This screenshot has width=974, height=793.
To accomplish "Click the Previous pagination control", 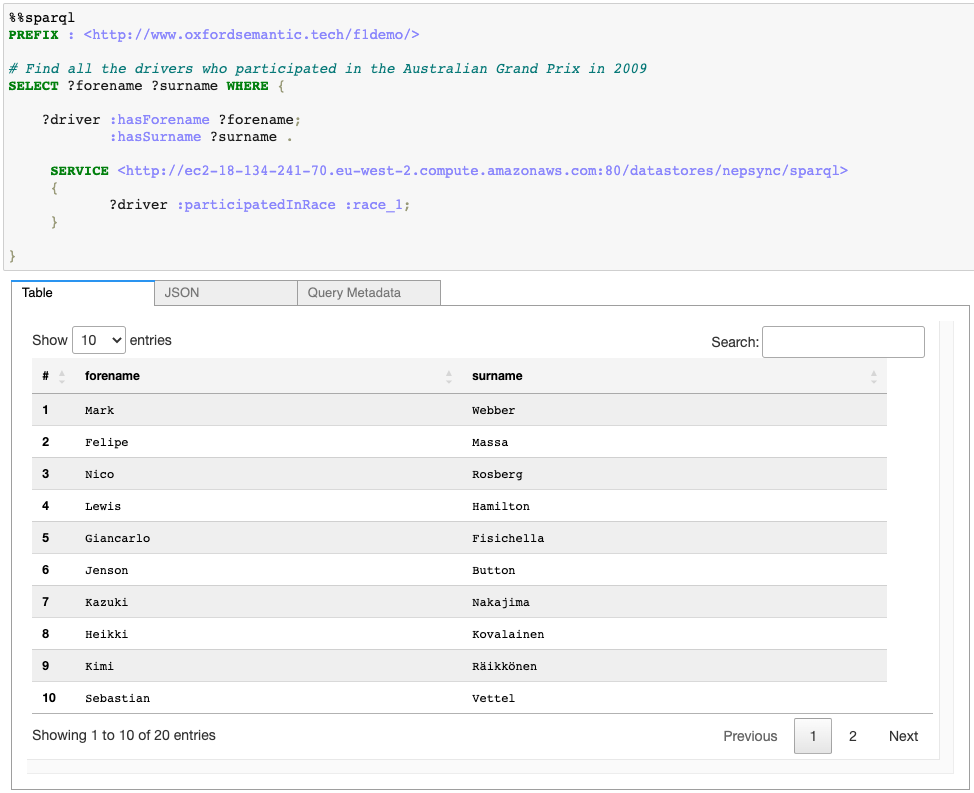I will [750, 736].
